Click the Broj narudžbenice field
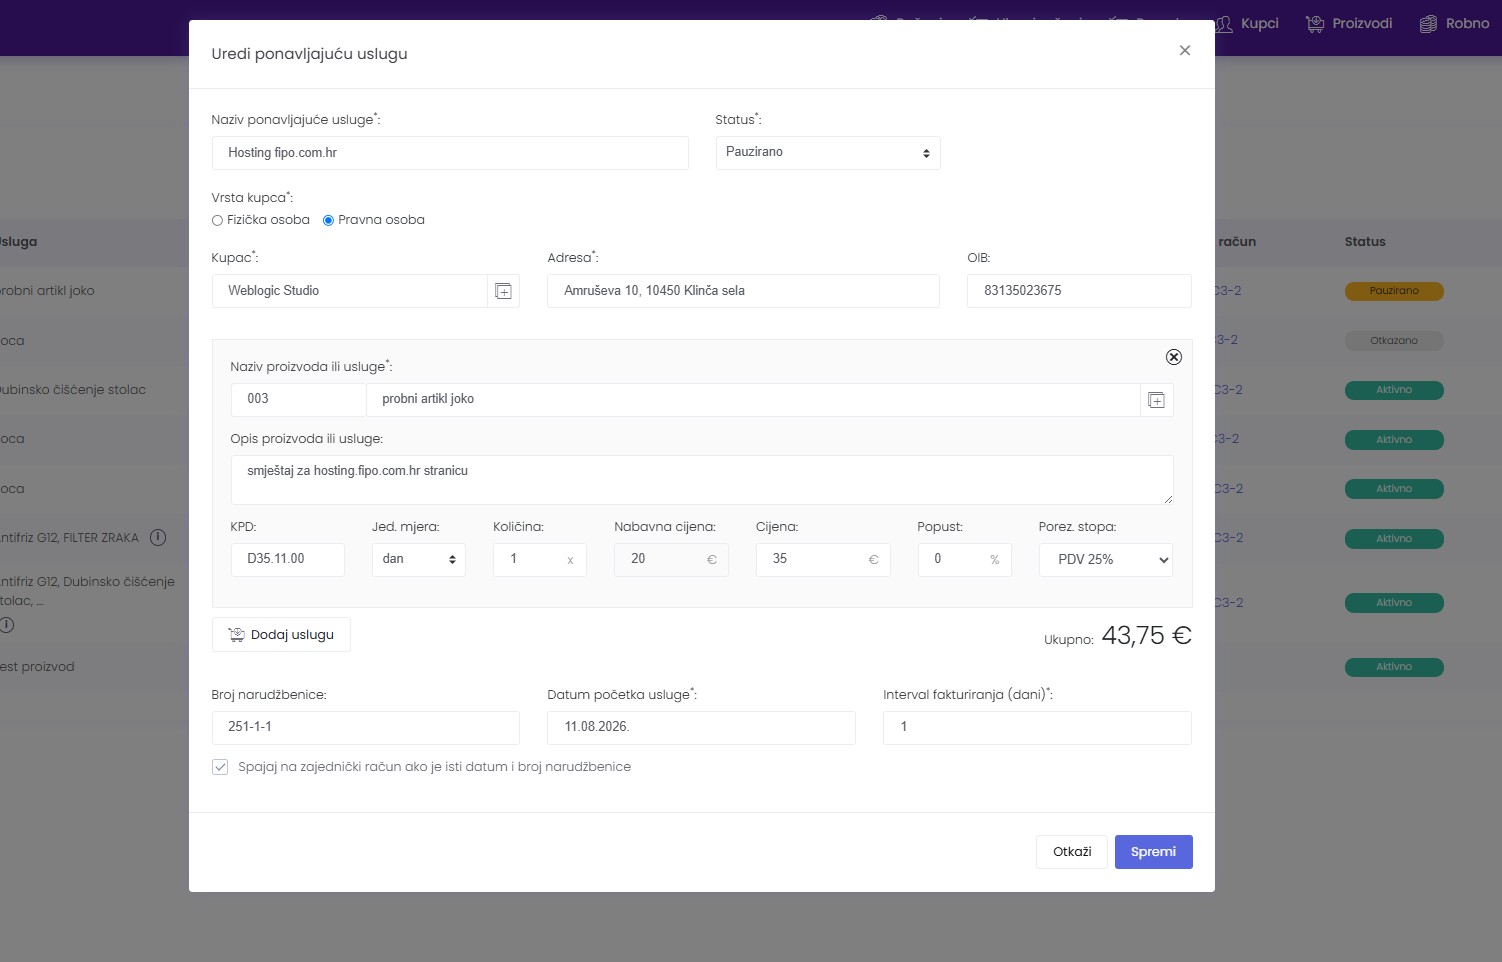Image resolution: width=1502 pixels, height=962 pixels. tap(366, 728)
